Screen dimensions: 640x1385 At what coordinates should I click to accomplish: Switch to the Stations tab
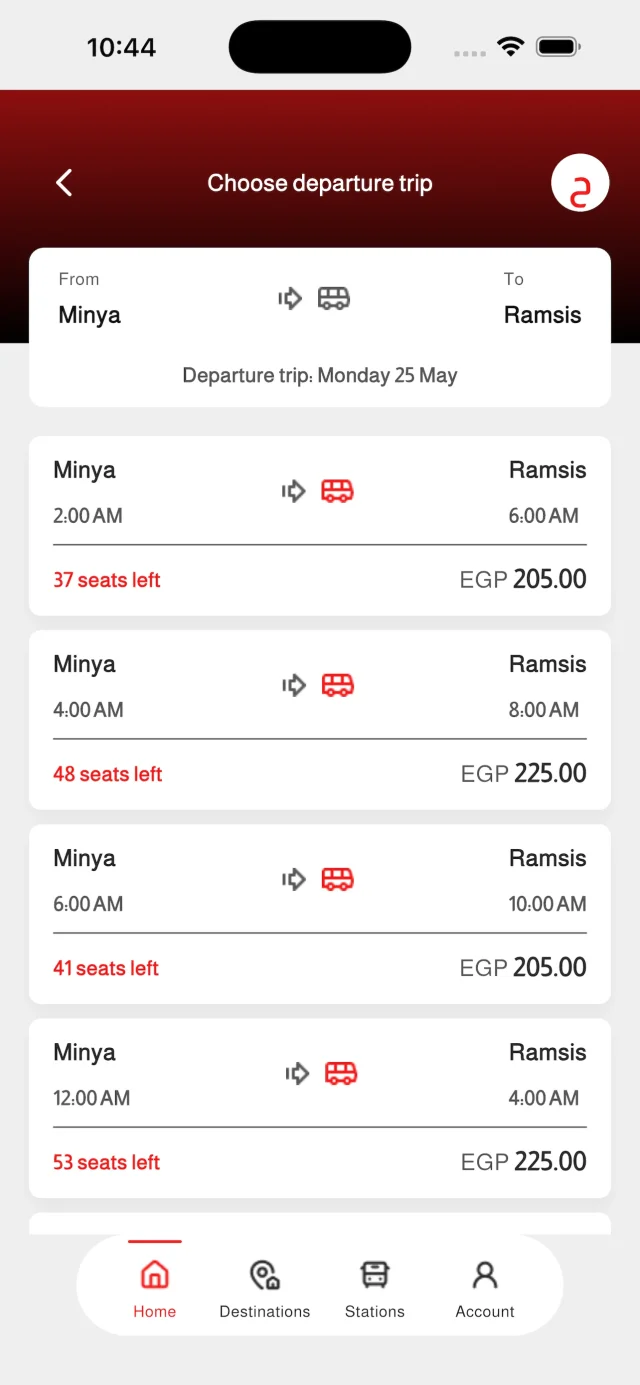[x=375, y=1286]
